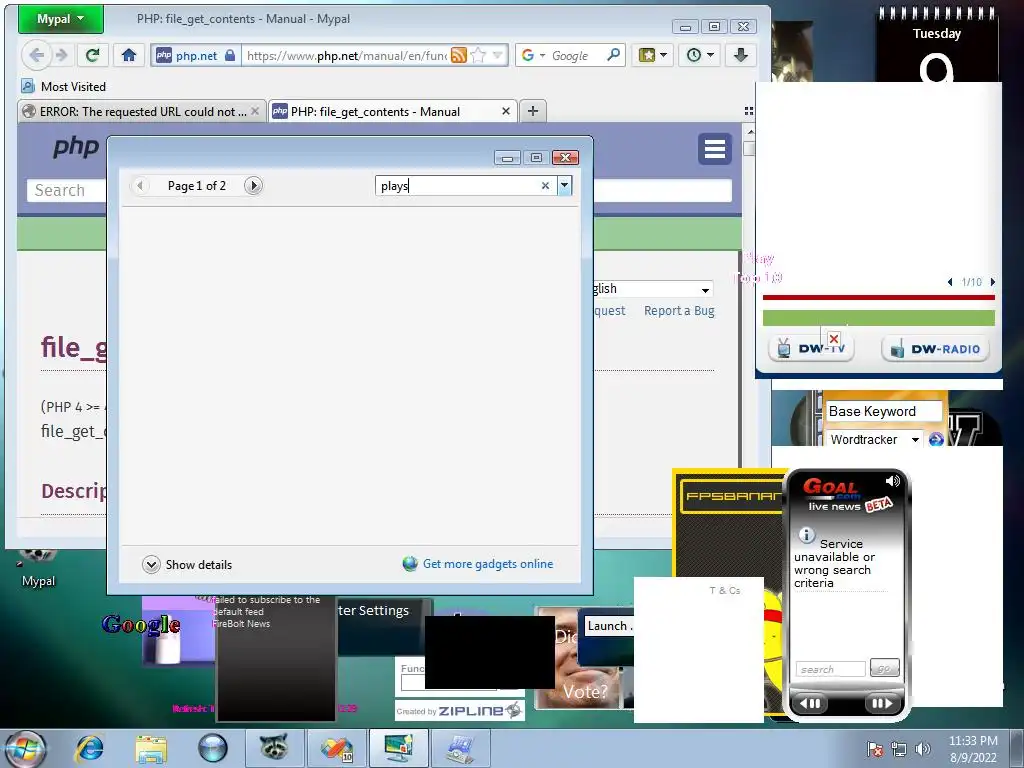Viewport: 1024px width, 768px height.
Task: Launch Internet Explorer from the taskbar
Action: point(89,748)
